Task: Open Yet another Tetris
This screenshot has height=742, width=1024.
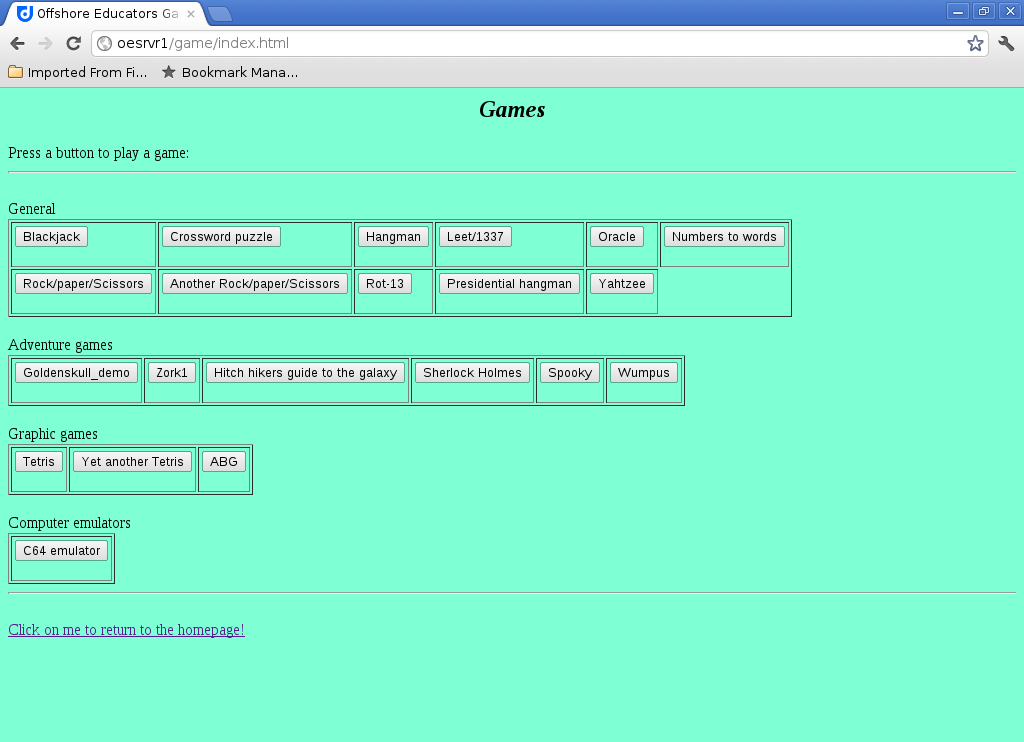Action: pyautogui.click(x=132, y=461)
